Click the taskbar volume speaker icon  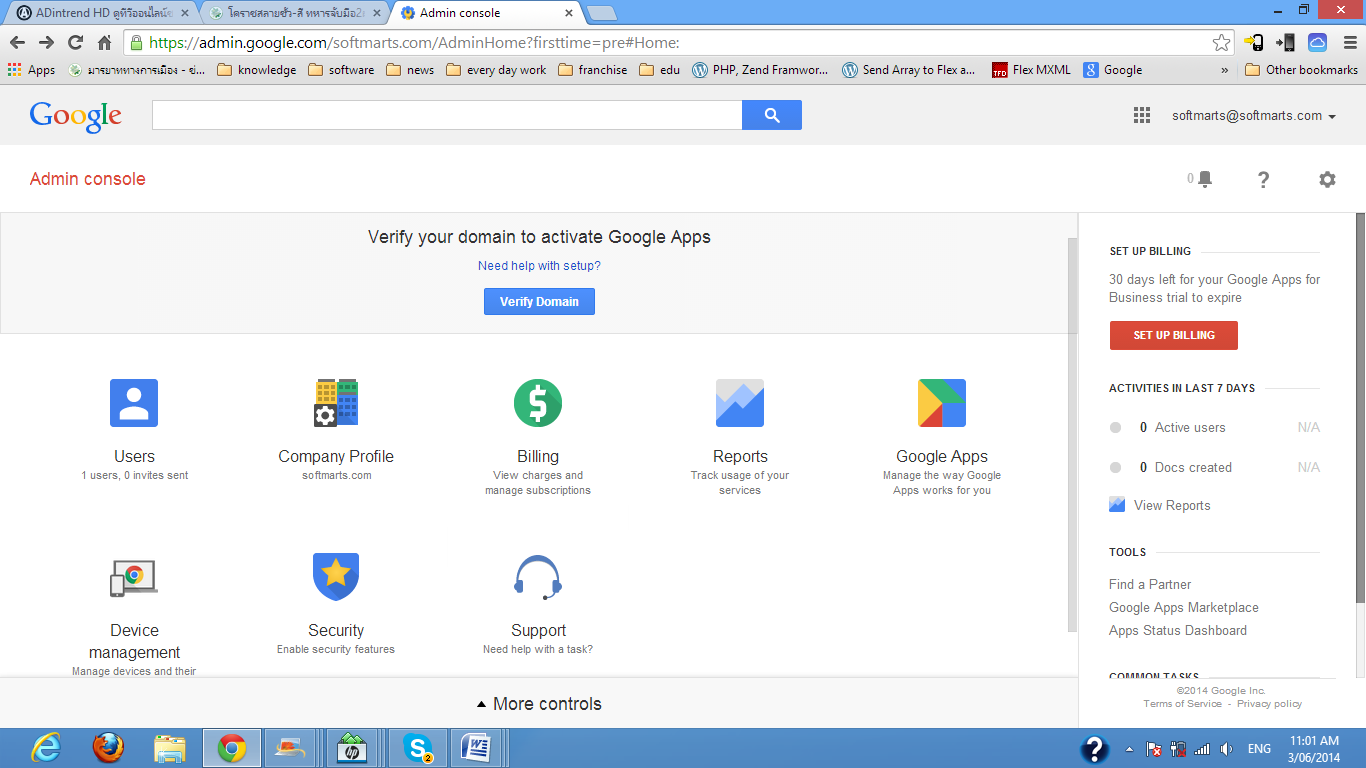point(1227,749)
